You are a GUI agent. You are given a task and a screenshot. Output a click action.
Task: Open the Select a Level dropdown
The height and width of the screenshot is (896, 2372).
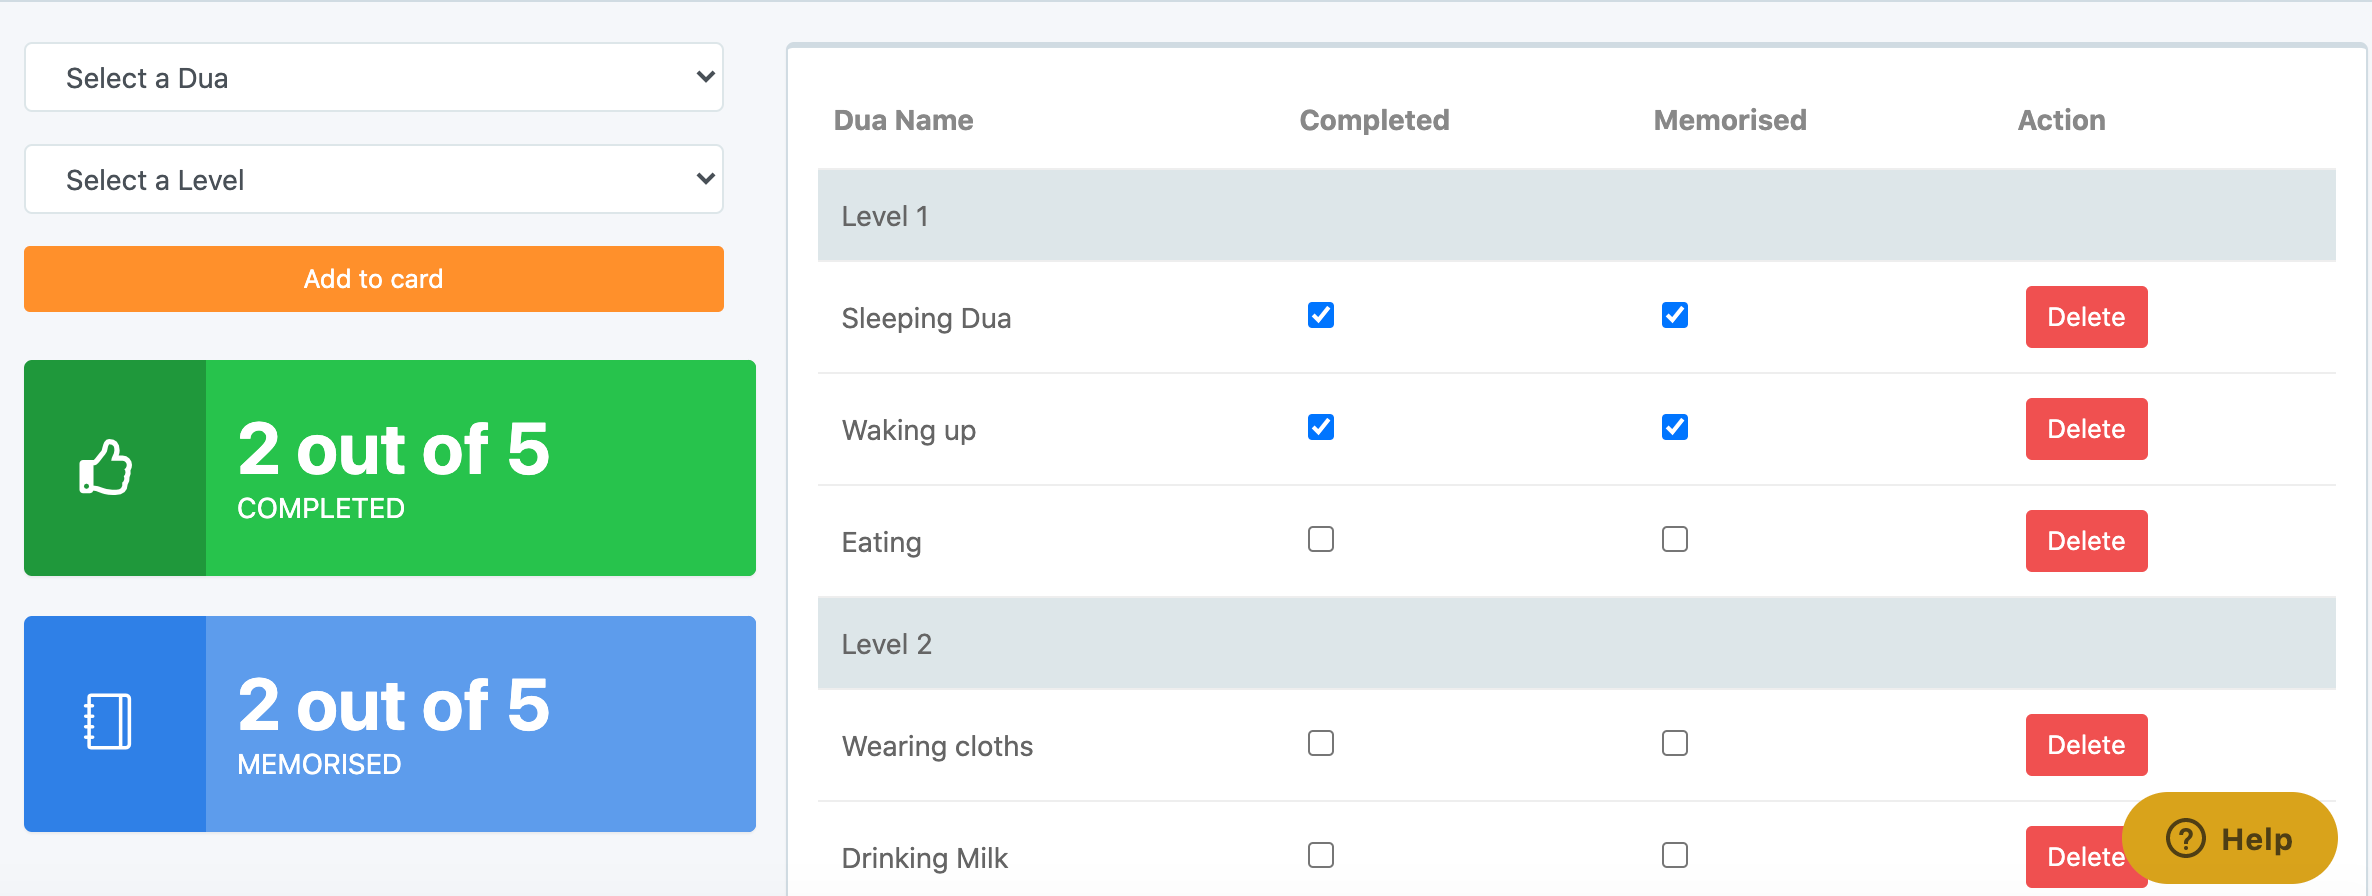point(374,180)
